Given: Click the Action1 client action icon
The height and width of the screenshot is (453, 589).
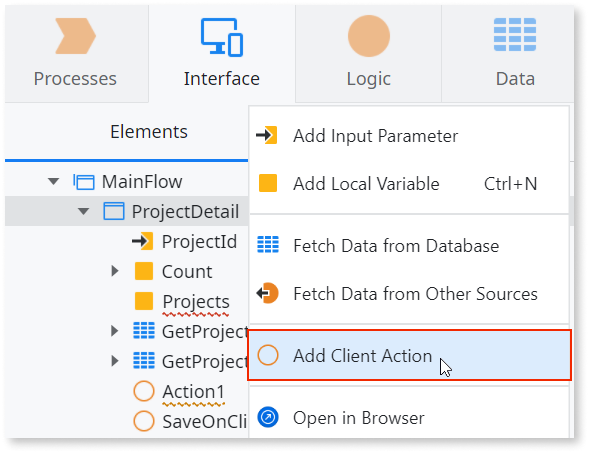Looking at the screenshot, I should pyautogui.click(x=144, y=391).
